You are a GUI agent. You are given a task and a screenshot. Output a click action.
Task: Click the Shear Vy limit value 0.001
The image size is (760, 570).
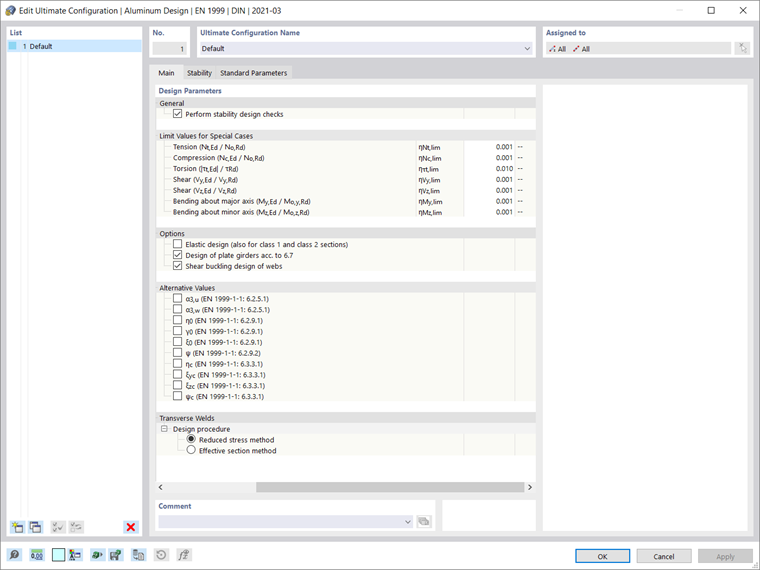point(489,179)
